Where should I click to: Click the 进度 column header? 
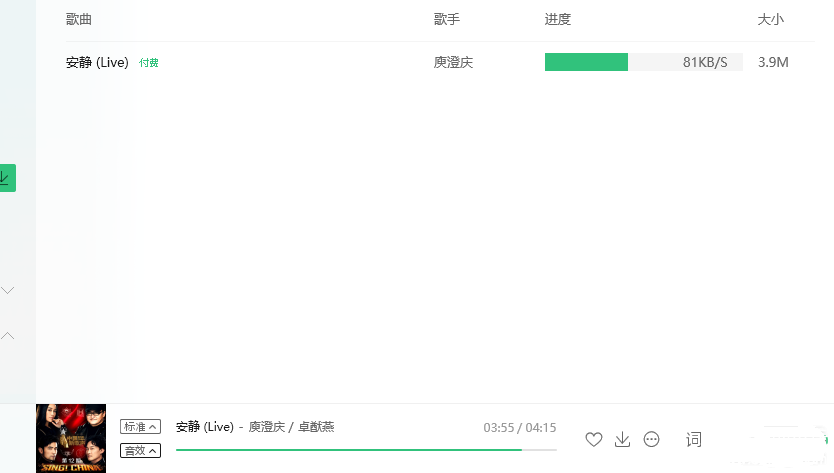click(x=557, y=20)
